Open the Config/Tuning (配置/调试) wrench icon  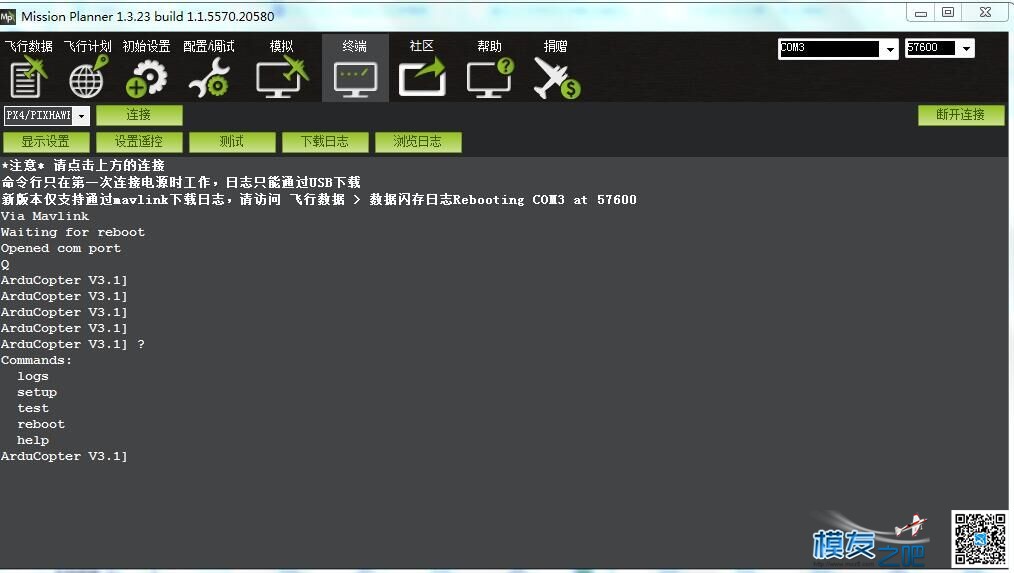pos(209,78)
